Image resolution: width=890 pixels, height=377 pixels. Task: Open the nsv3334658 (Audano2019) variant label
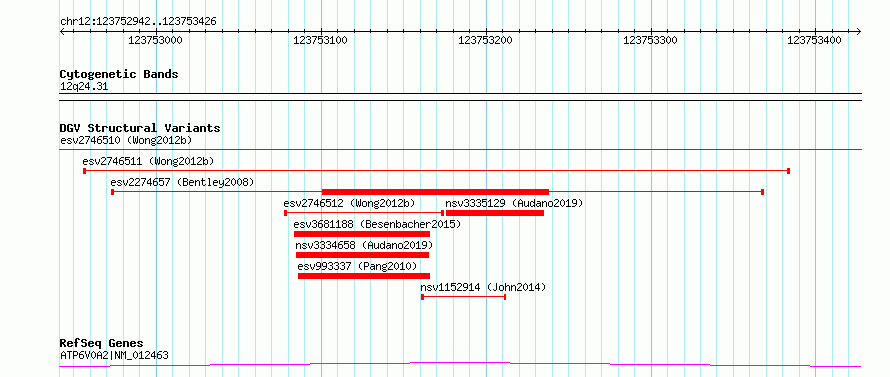364,245
